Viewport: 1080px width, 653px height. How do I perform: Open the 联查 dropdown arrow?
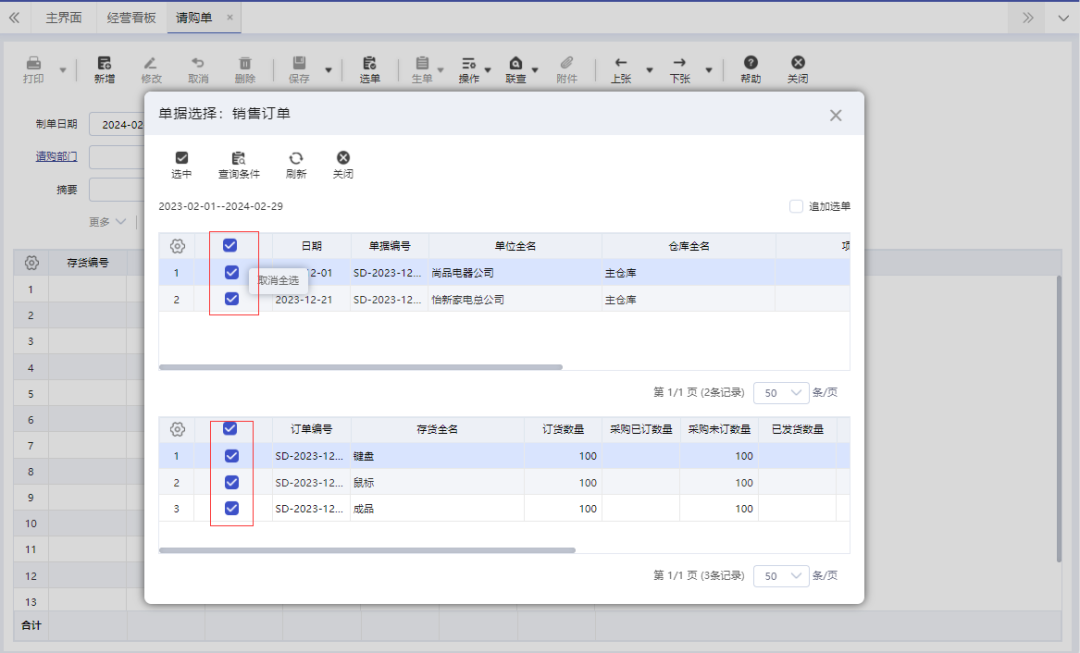(537, 69)
